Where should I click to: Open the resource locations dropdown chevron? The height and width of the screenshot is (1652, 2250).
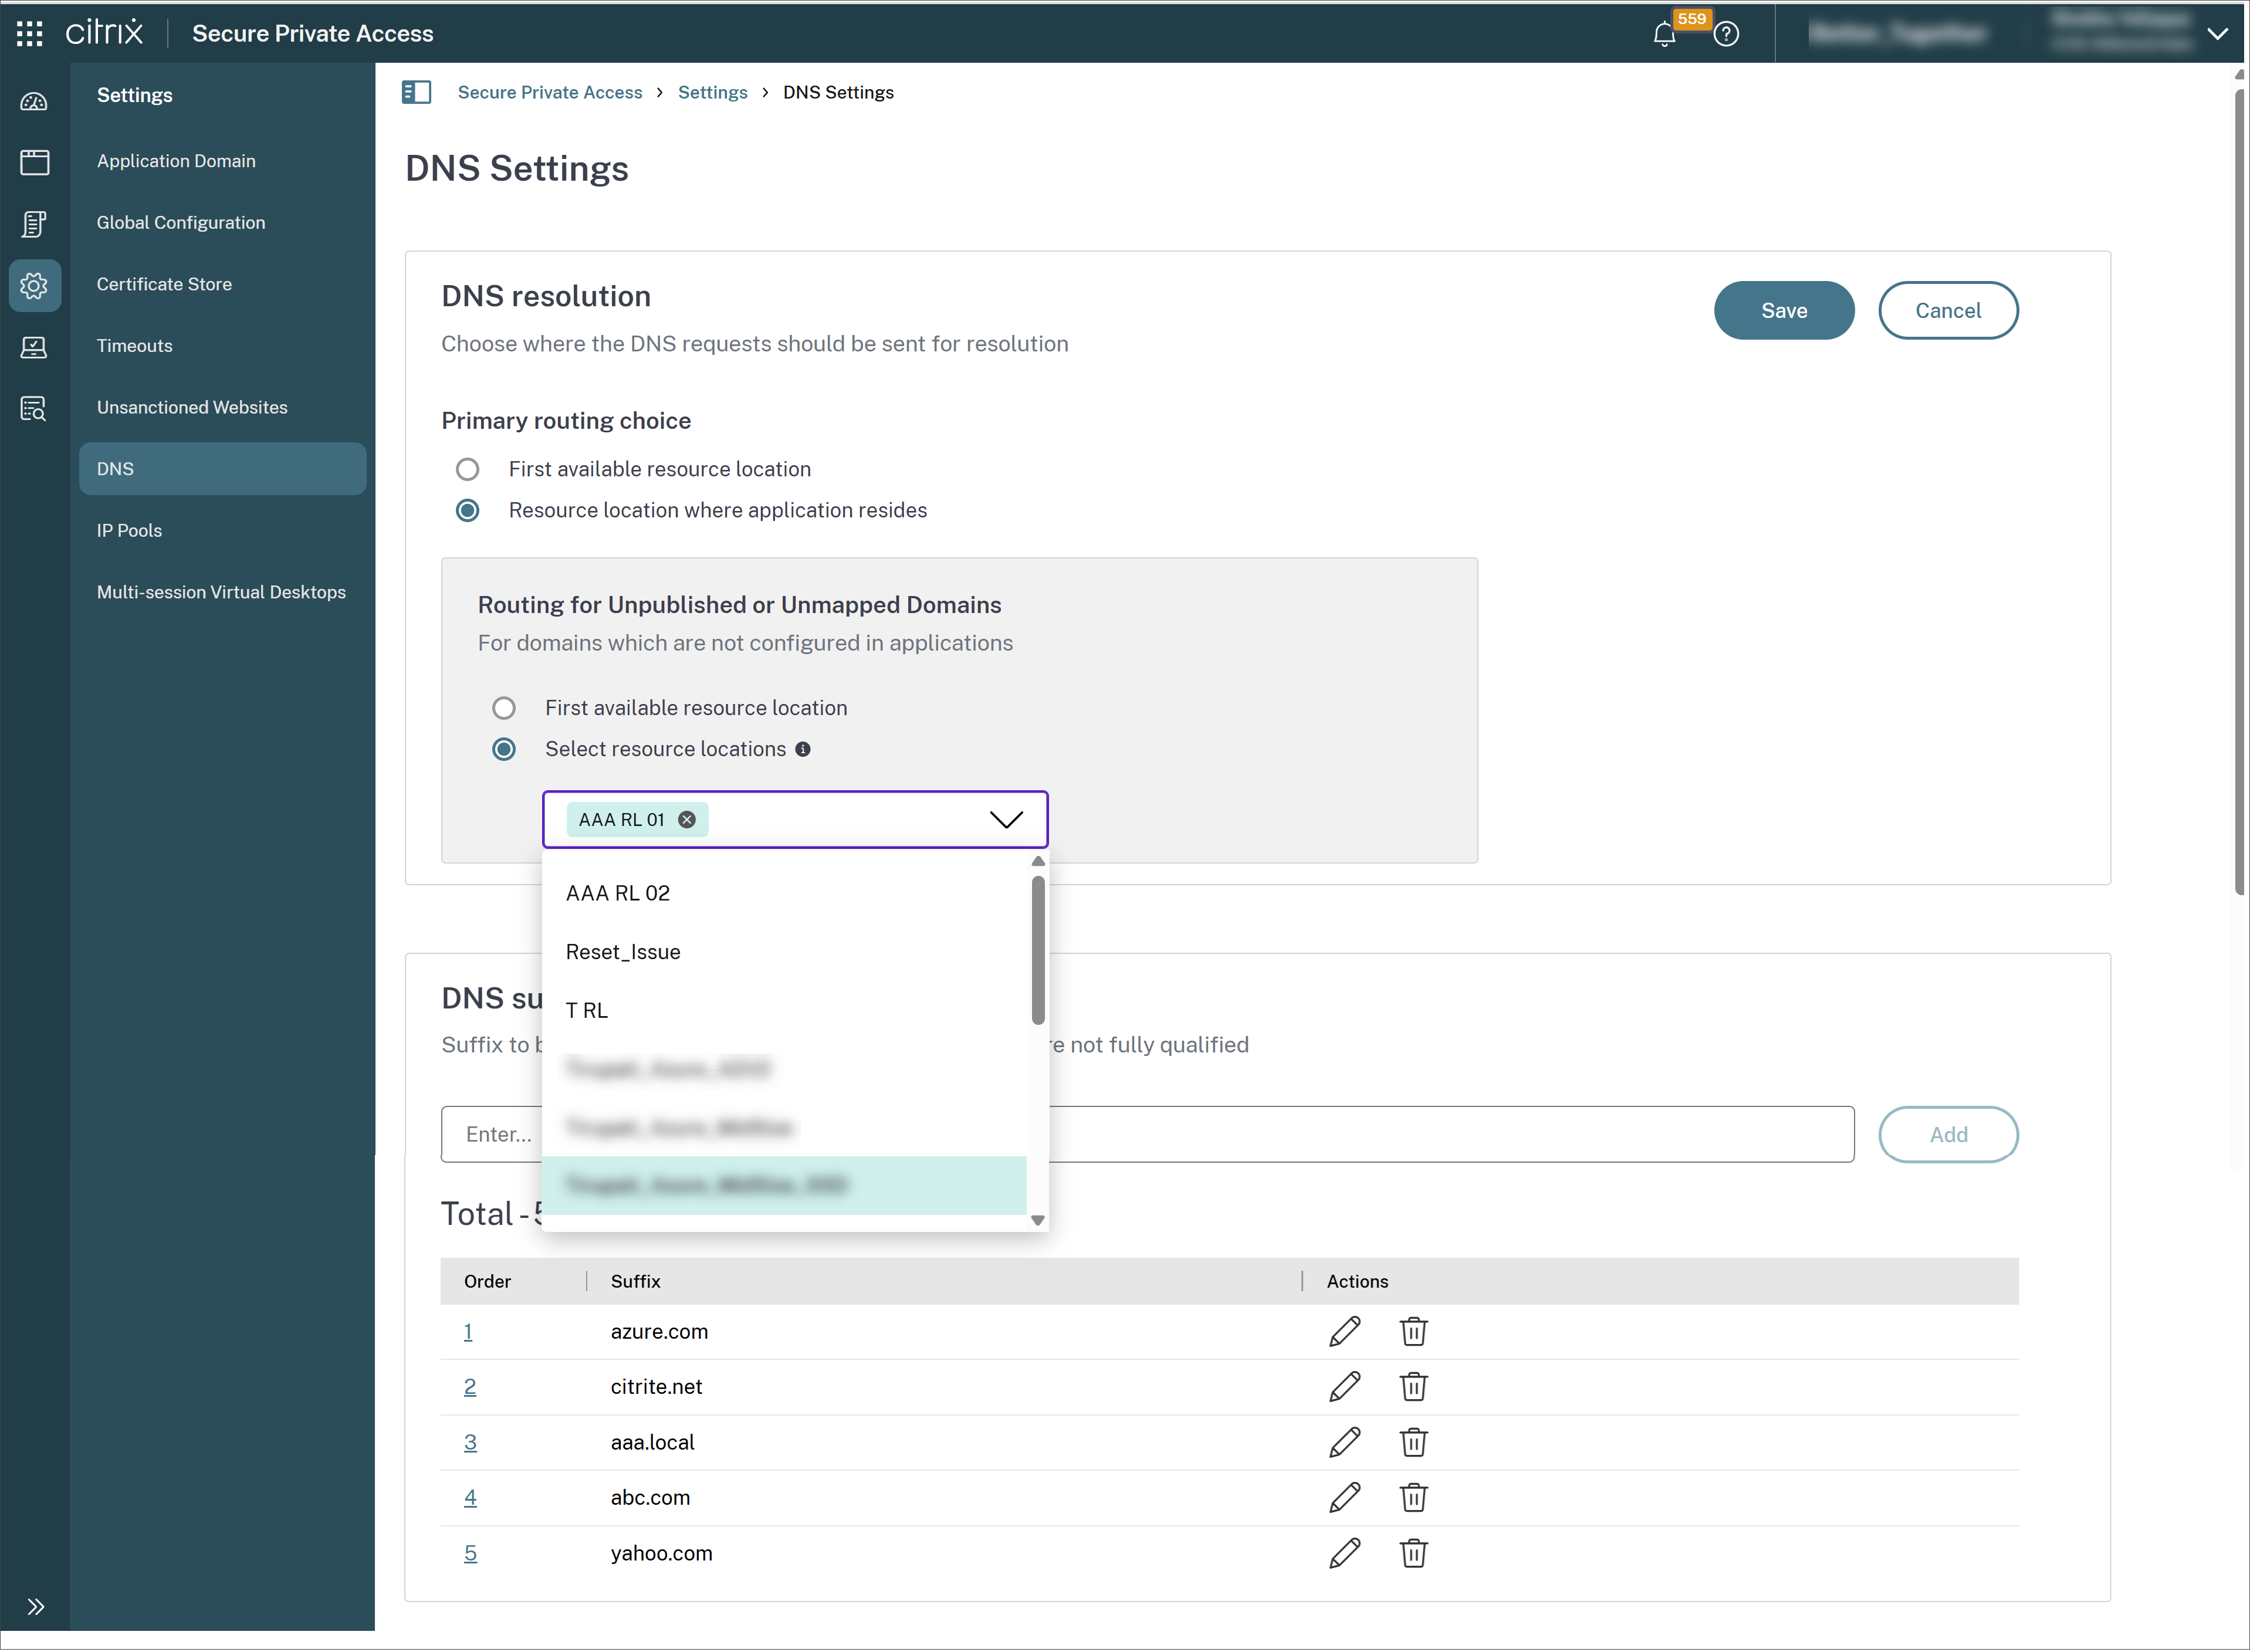pos(1007,820)
